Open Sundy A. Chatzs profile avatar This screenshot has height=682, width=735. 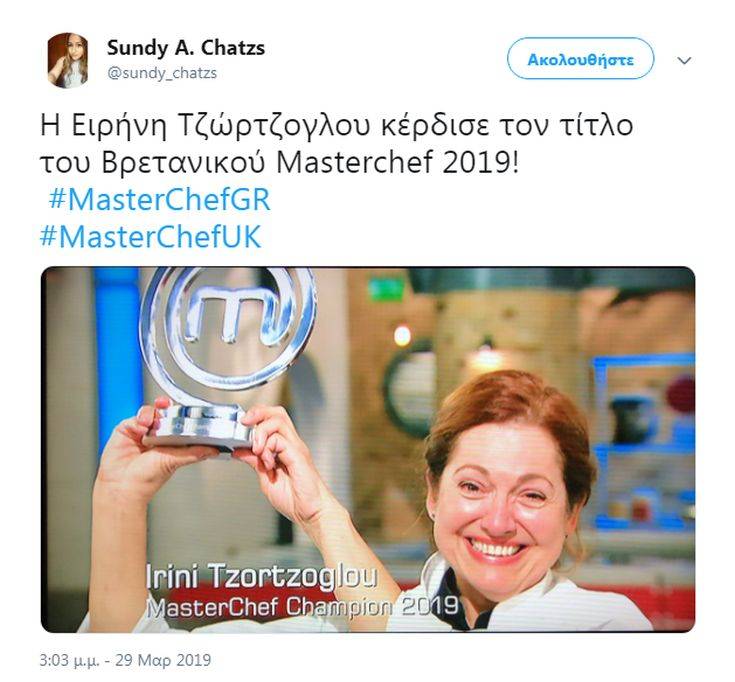point(68,60)
